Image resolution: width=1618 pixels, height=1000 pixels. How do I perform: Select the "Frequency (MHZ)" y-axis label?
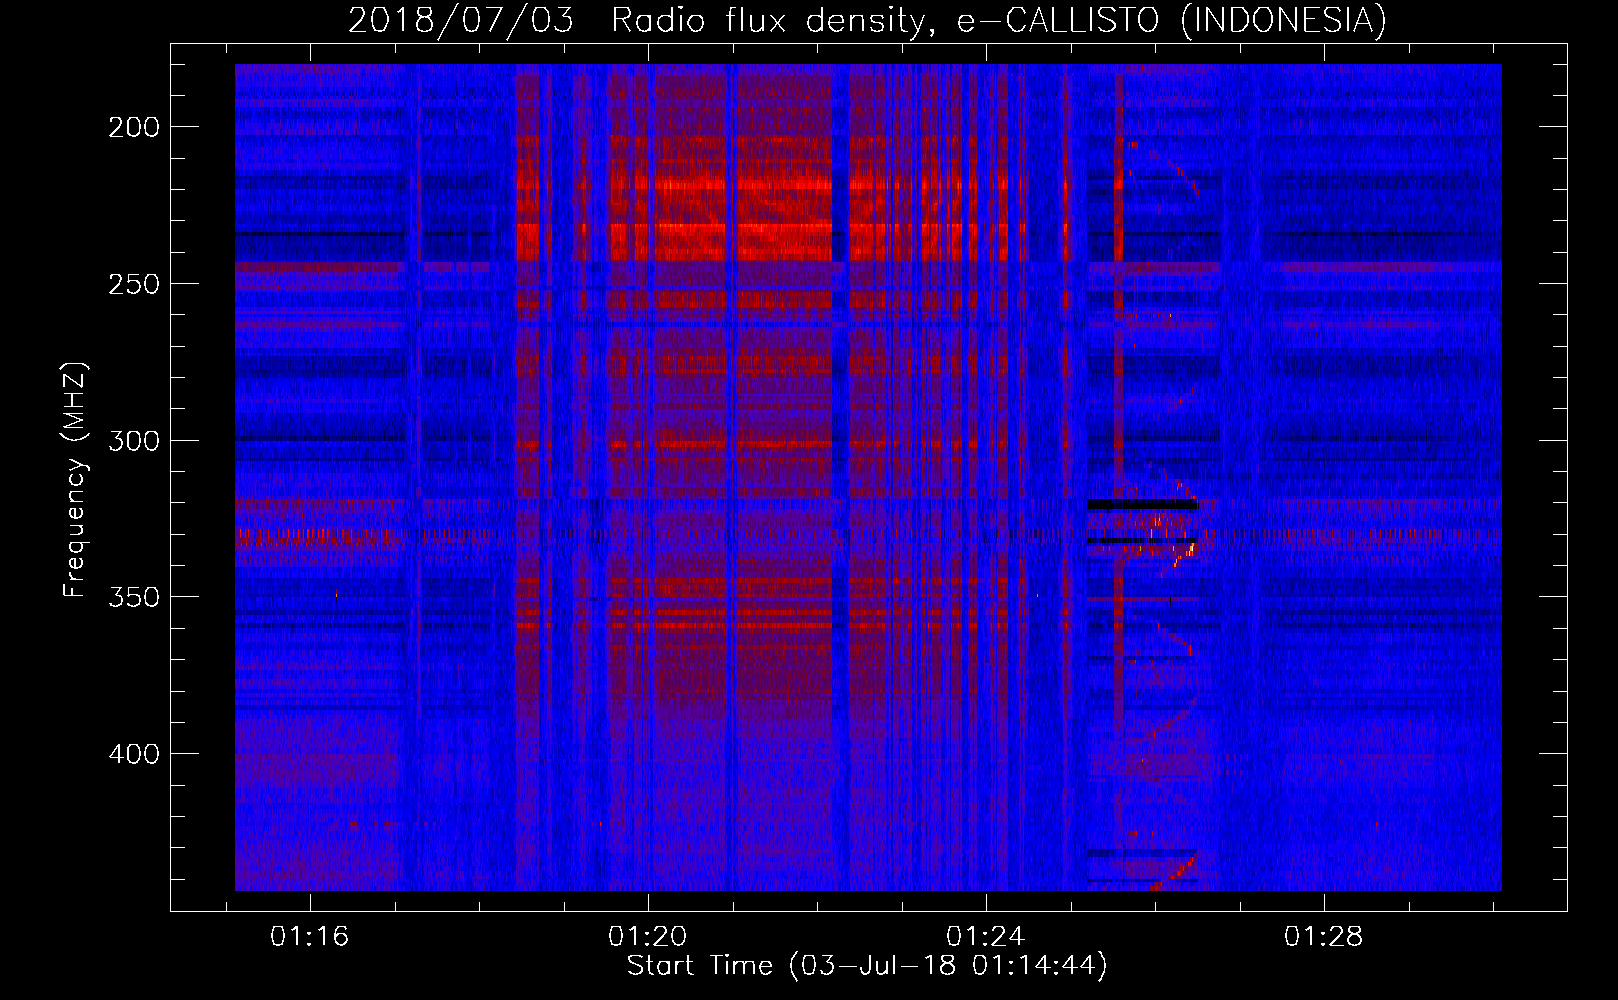click(75, 480)
